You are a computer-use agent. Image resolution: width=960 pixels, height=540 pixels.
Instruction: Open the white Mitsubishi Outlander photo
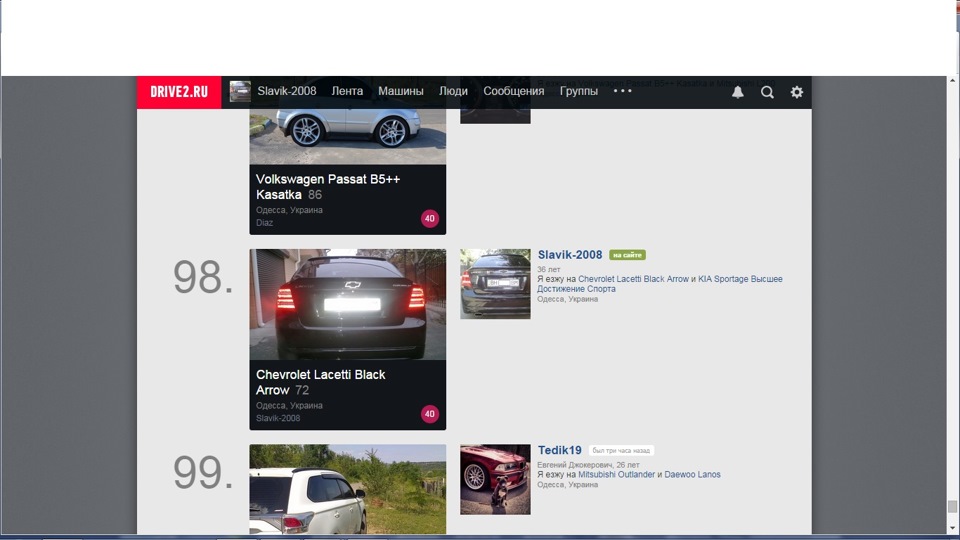tap(348, 489)
